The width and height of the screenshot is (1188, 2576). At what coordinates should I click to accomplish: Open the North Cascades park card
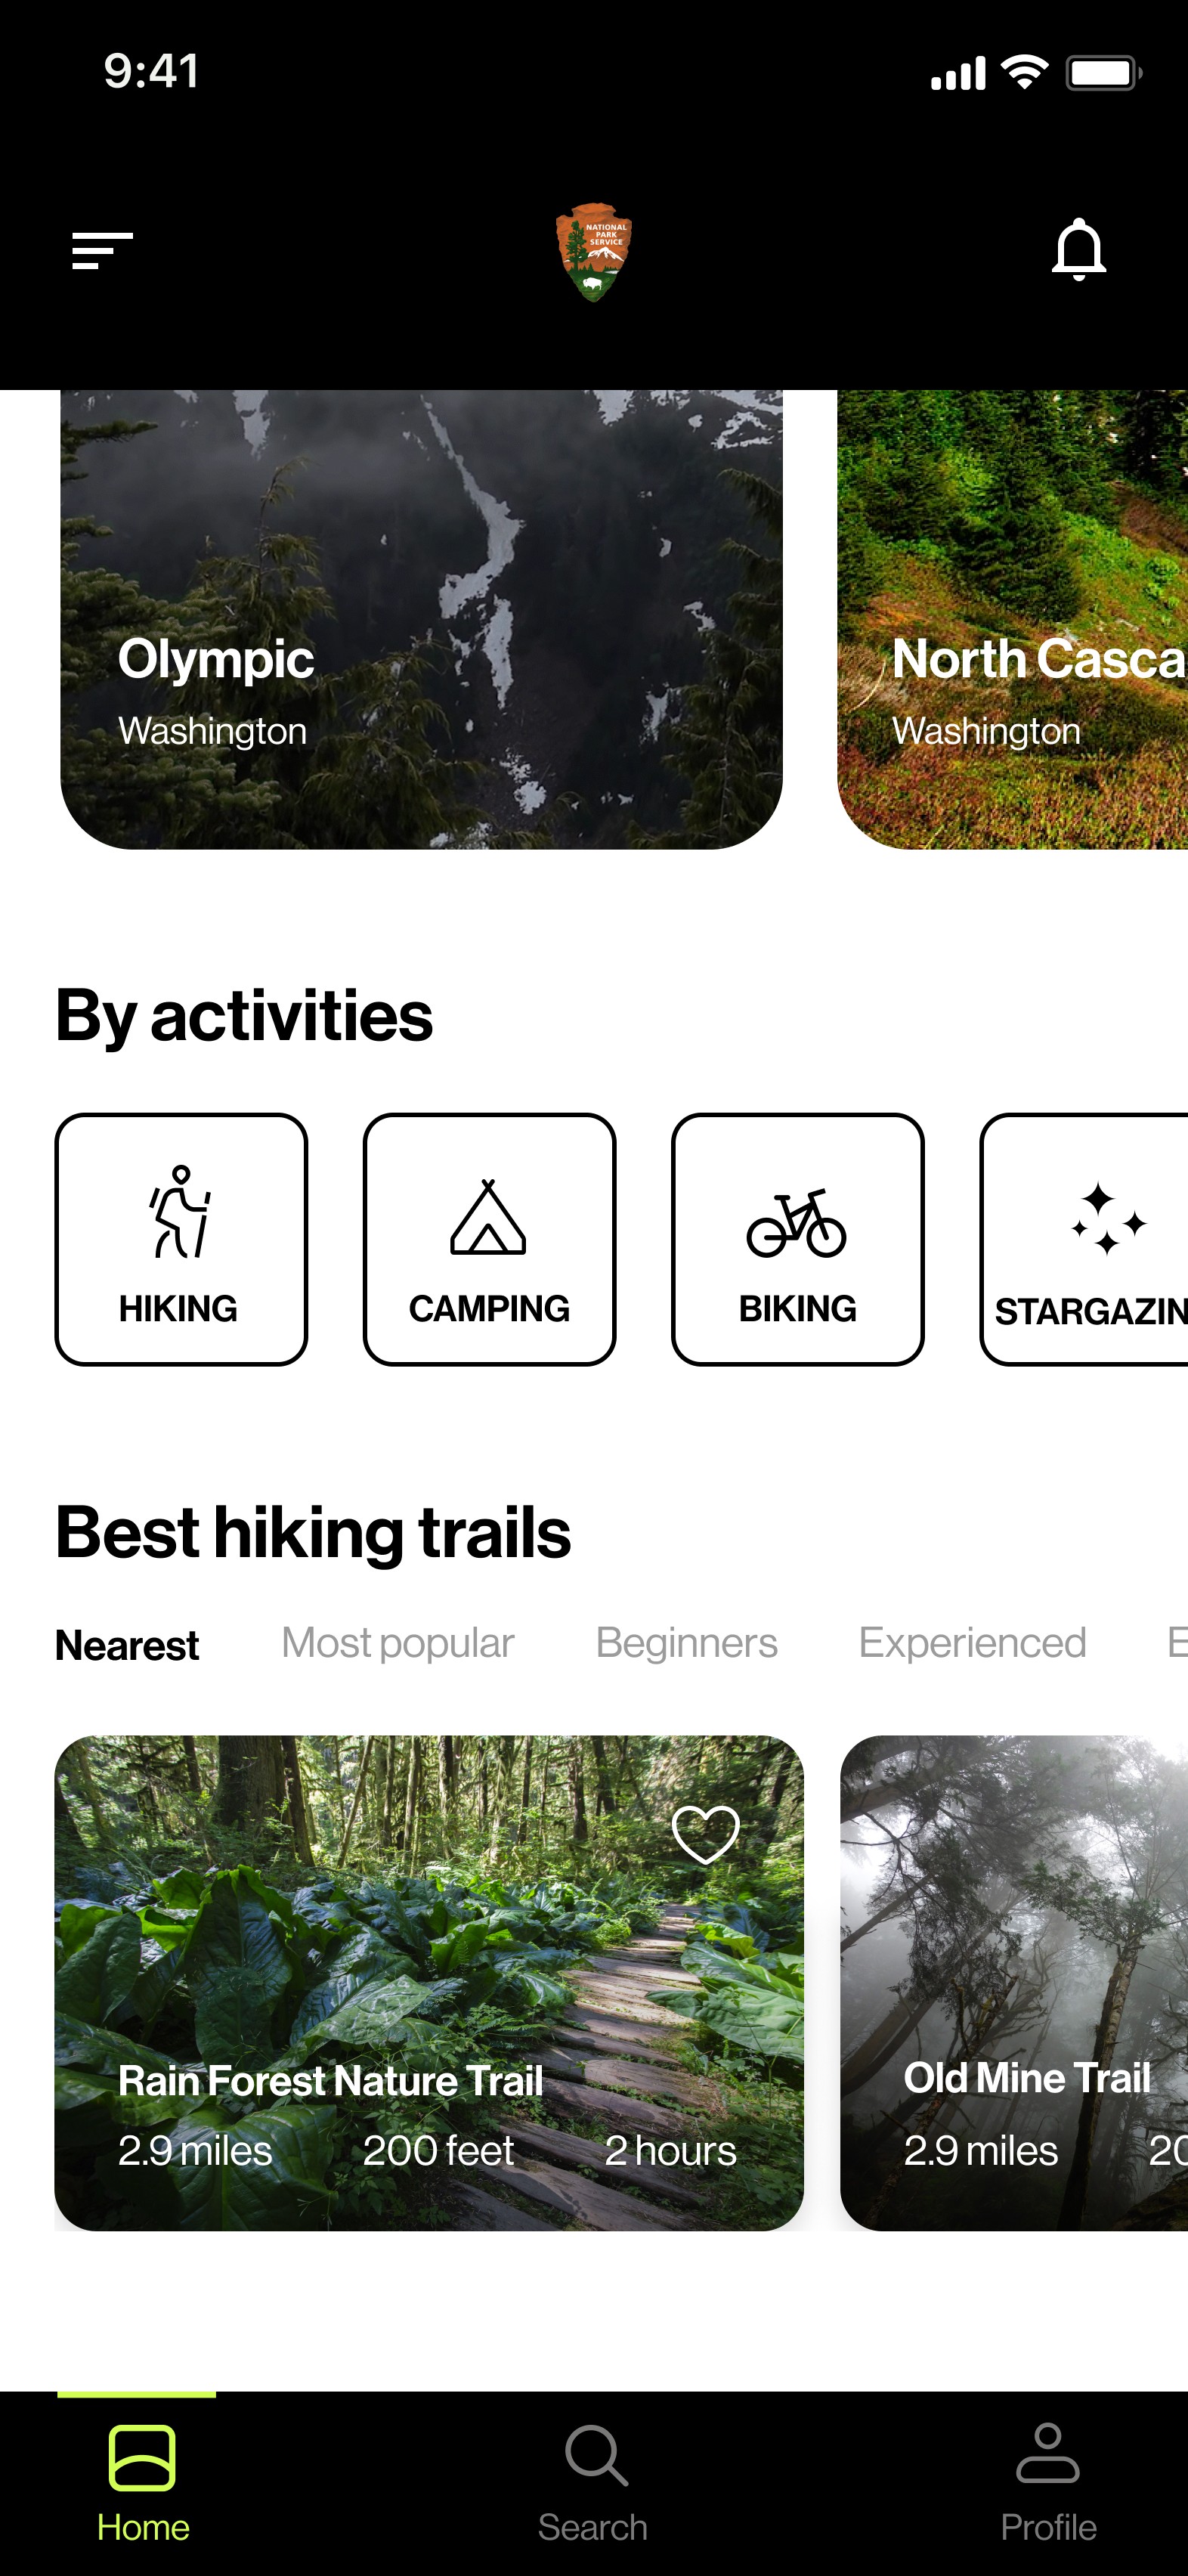pos(1012,619)
